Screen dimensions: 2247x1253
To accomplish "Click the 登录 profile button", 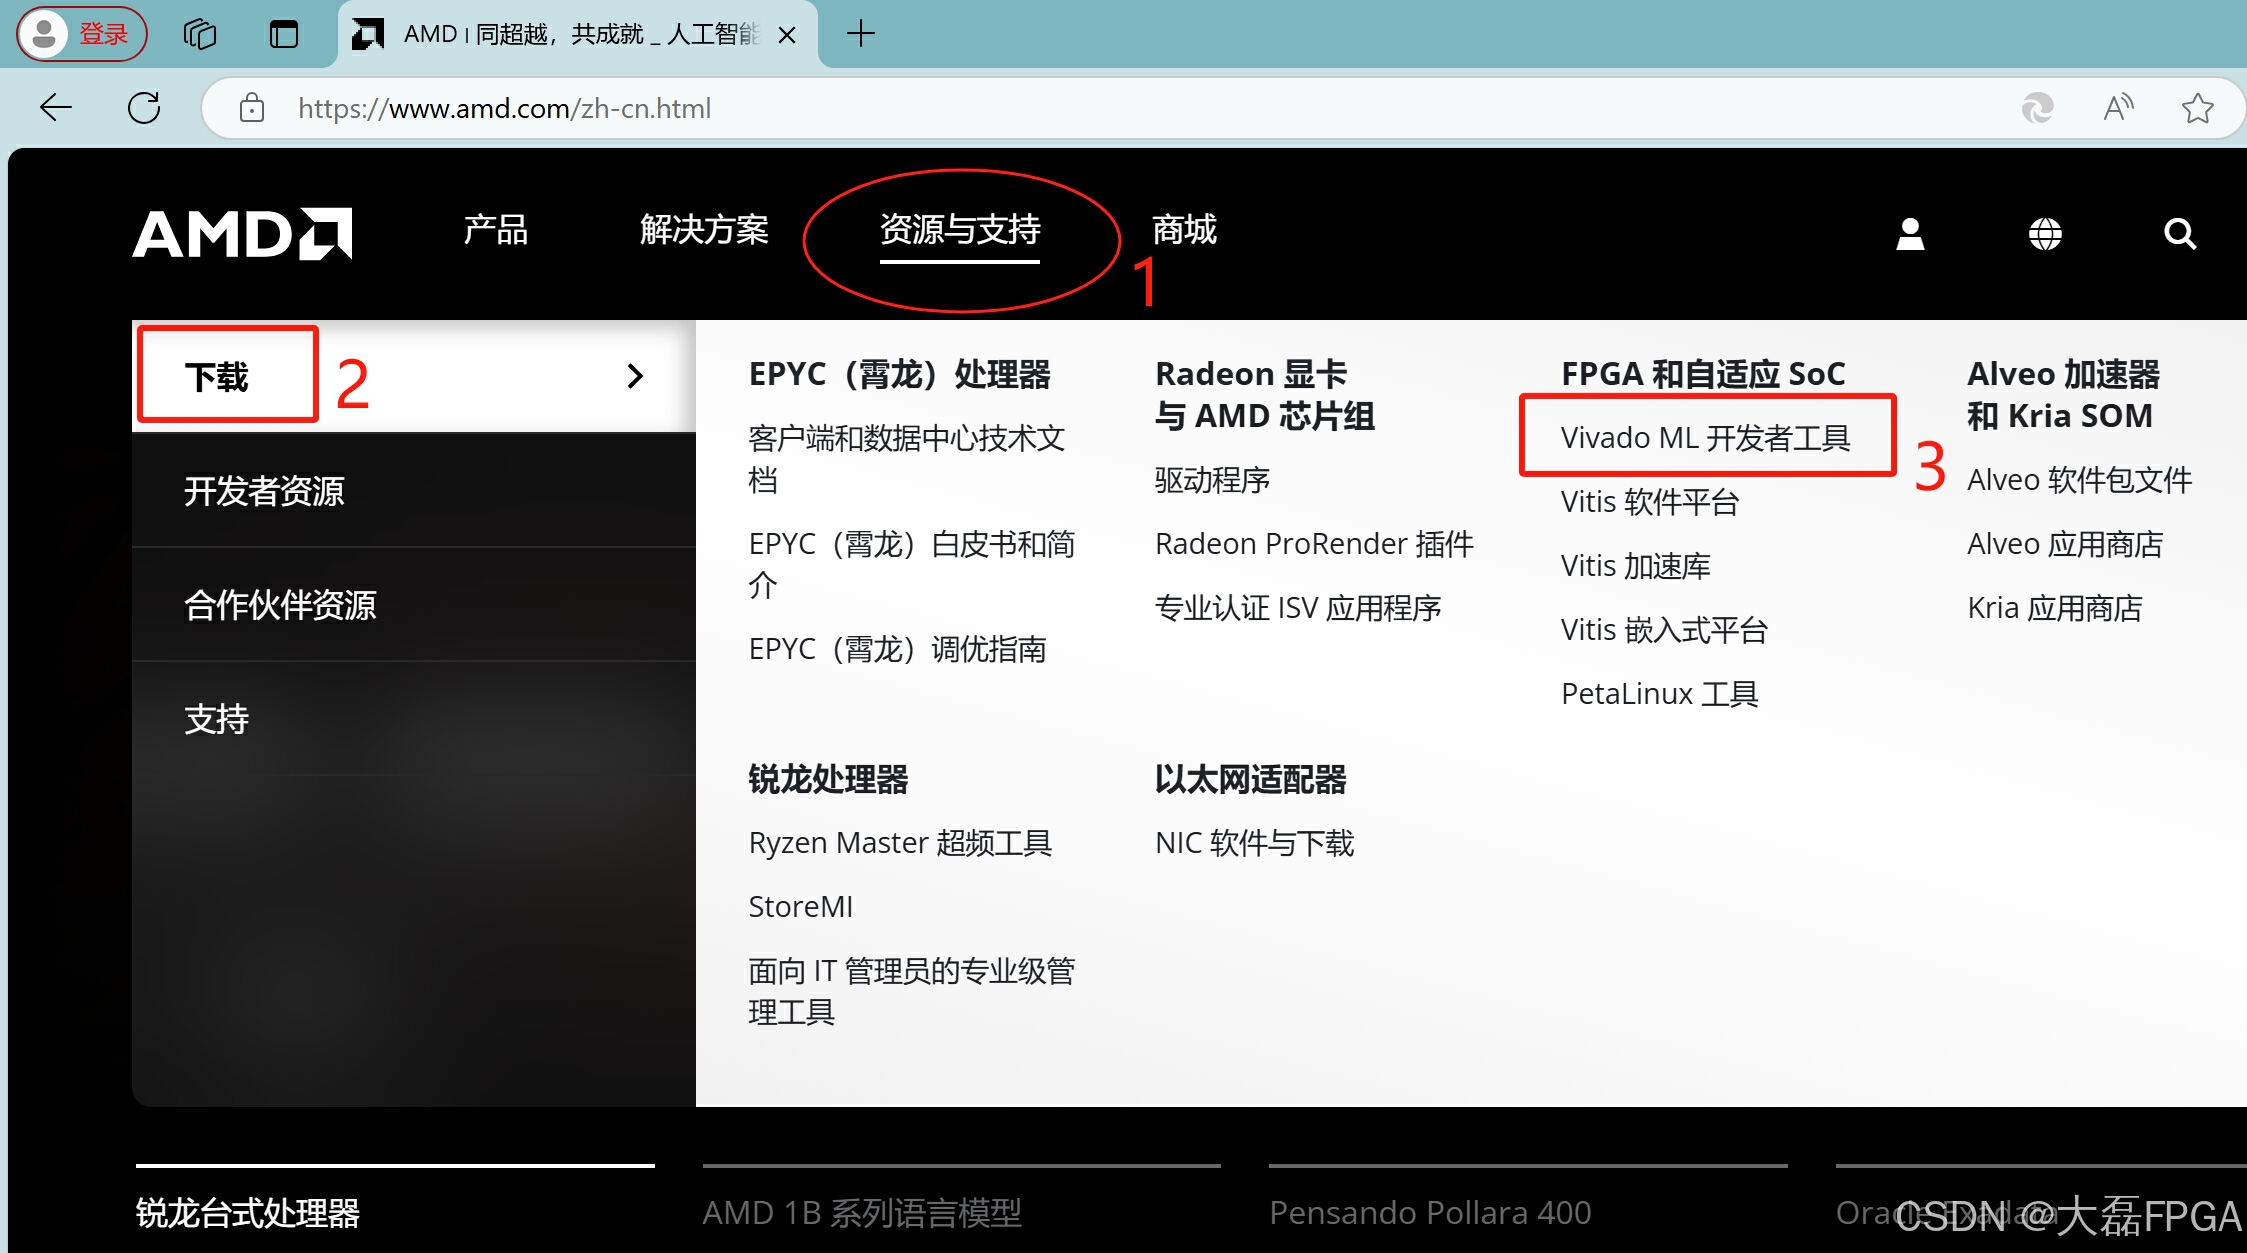I will (x=82, y=34).
